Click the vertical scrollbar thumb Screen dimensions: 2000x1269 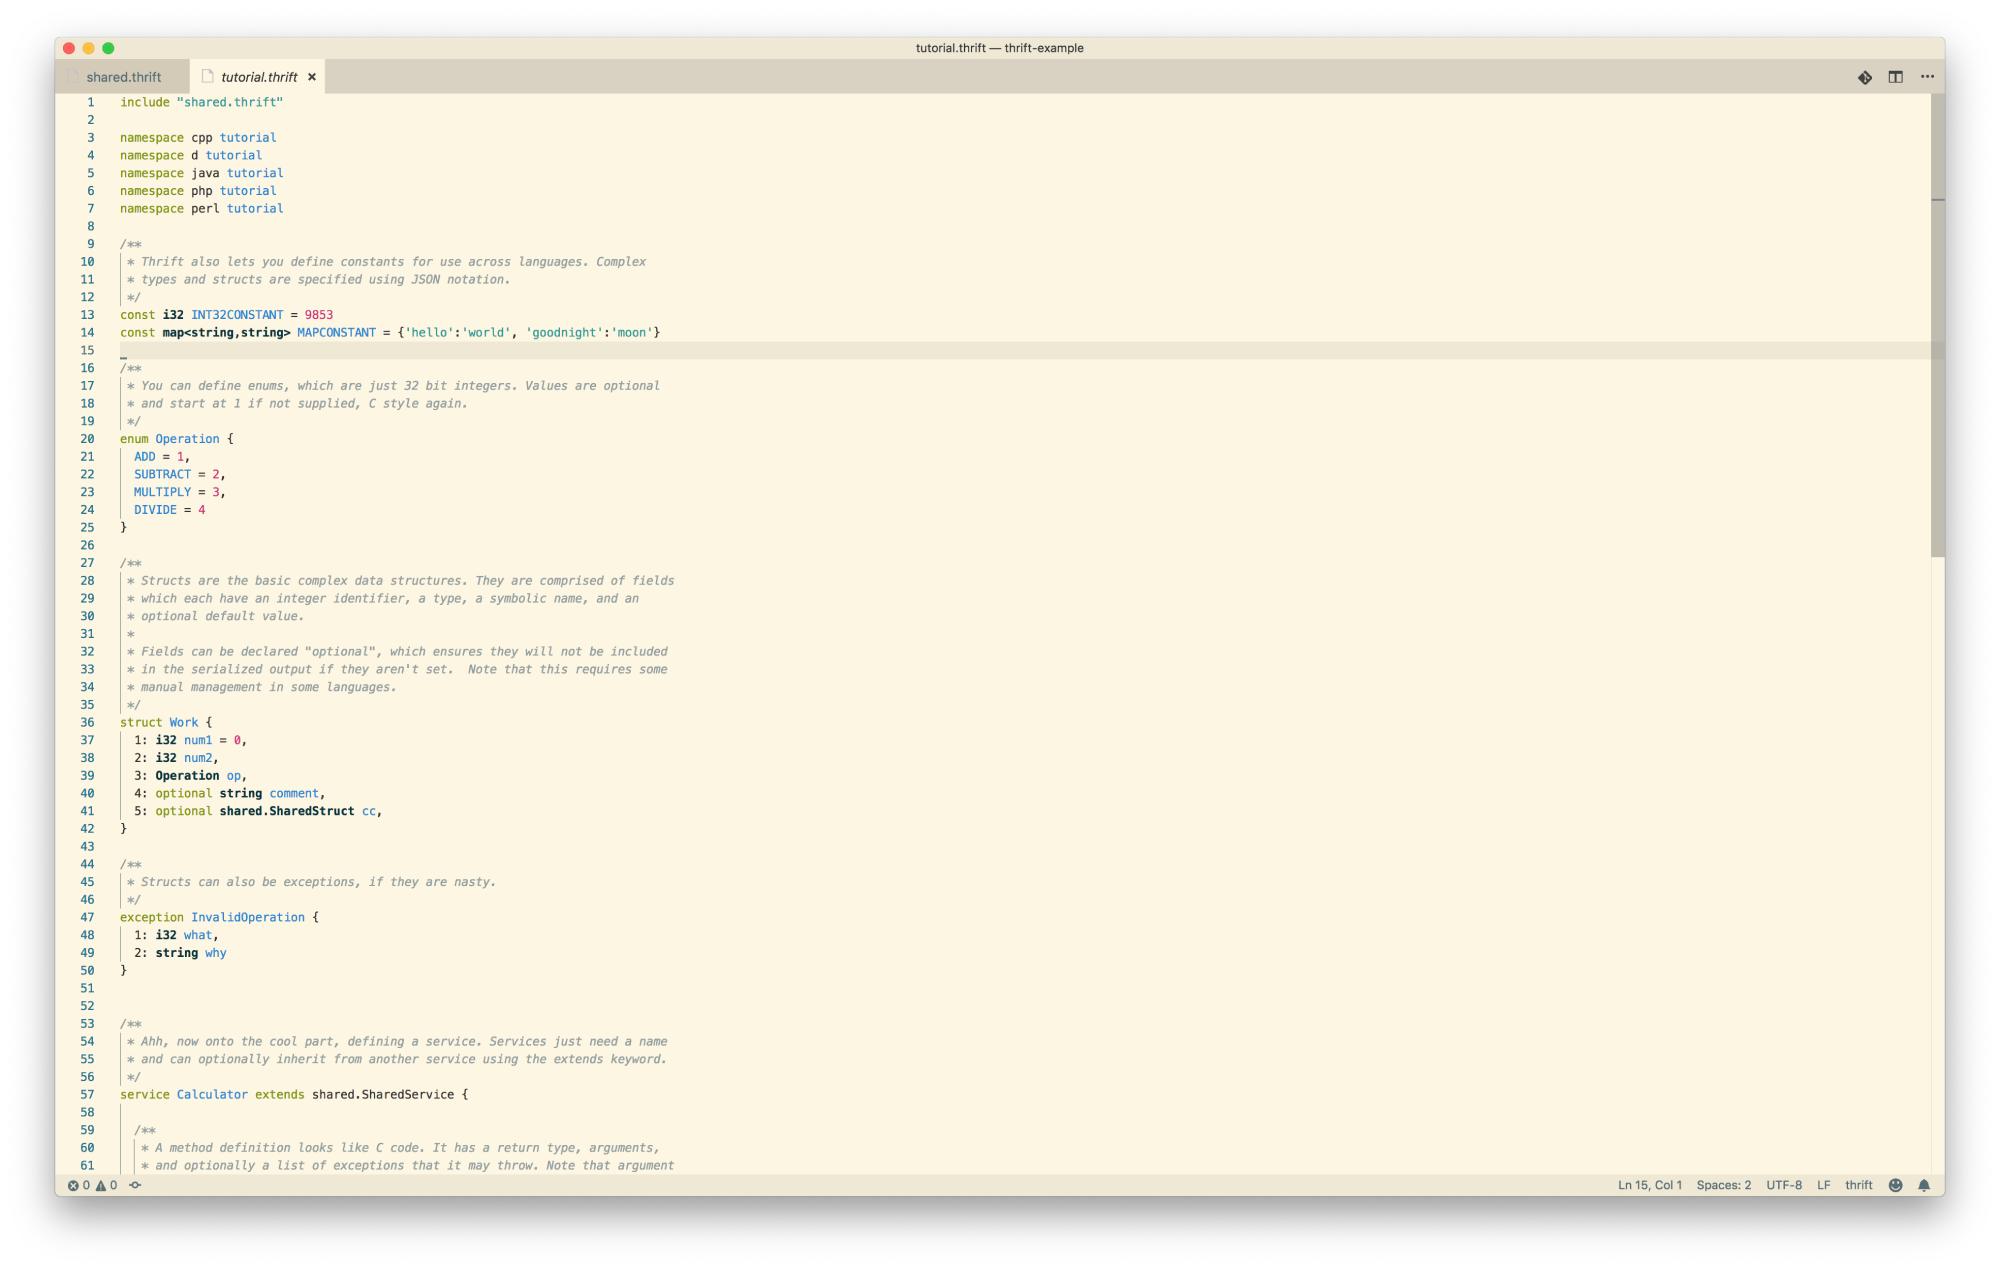pyautogui.click(x=1937, y=325)
